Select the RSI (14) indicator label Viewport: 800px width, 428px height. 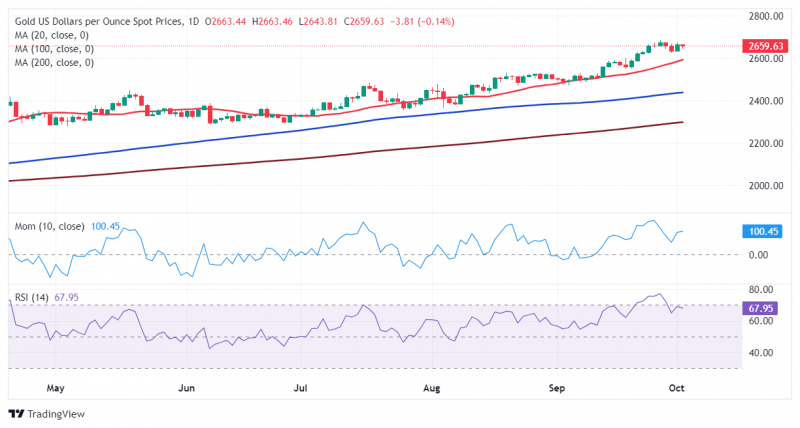pos(32,297)
